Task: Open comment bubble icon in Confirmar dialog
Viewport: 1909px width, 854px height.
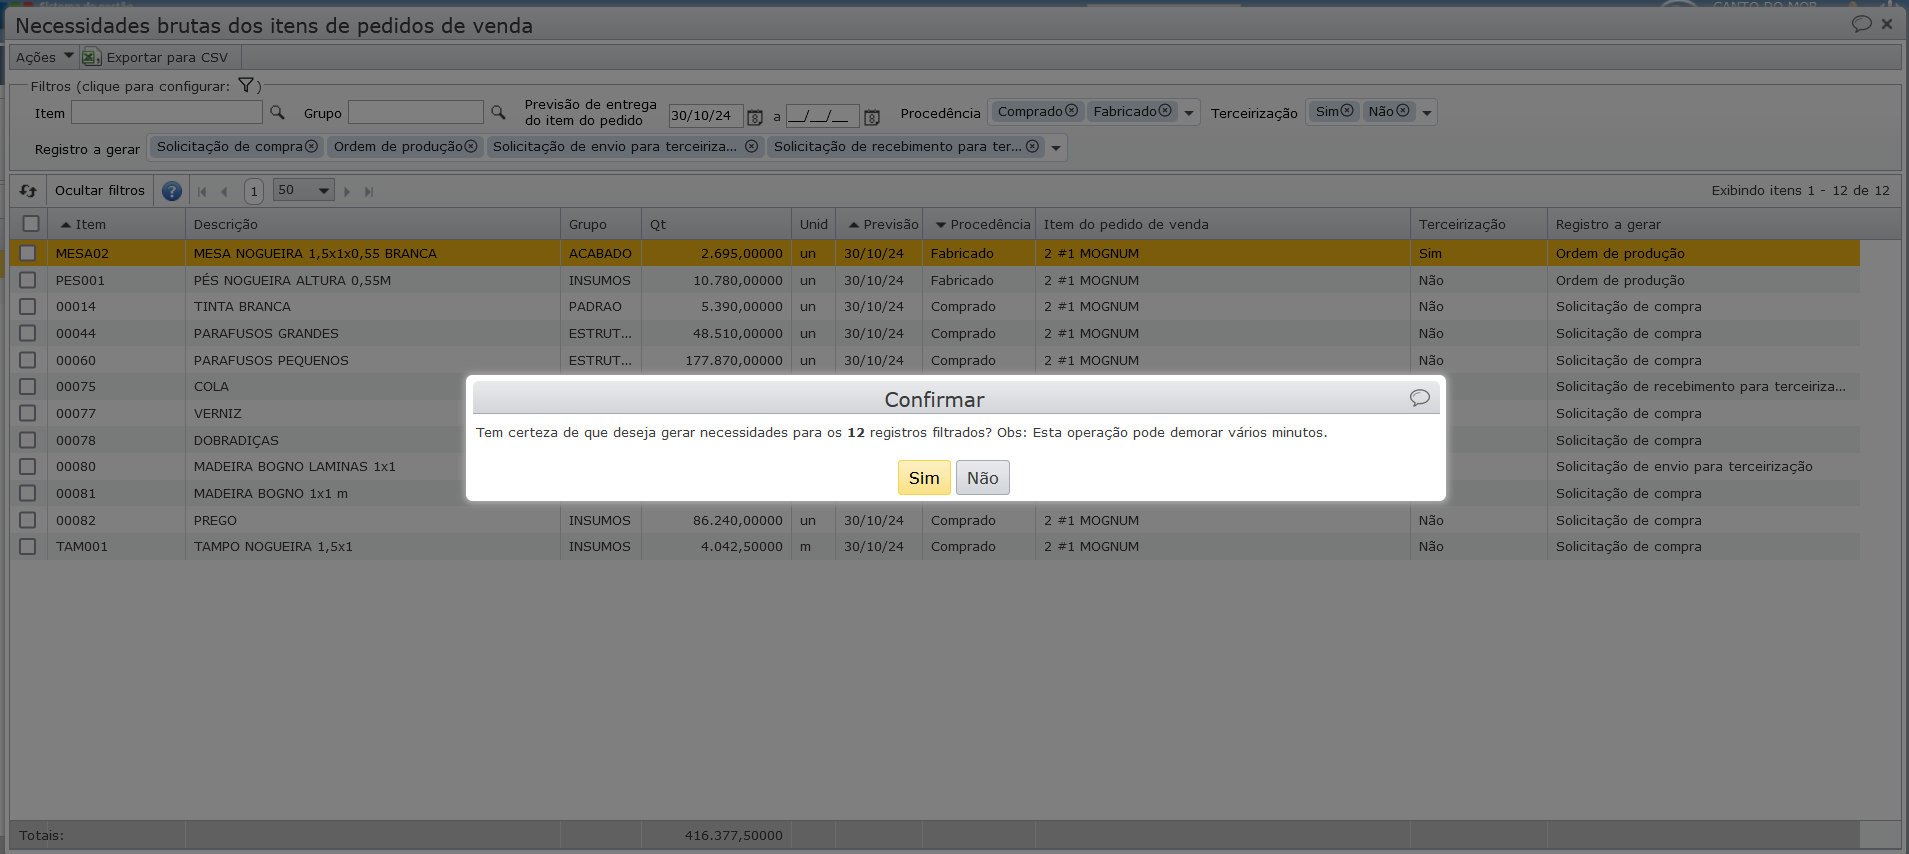Action: pyautogui.click(x=1419, y=398)
